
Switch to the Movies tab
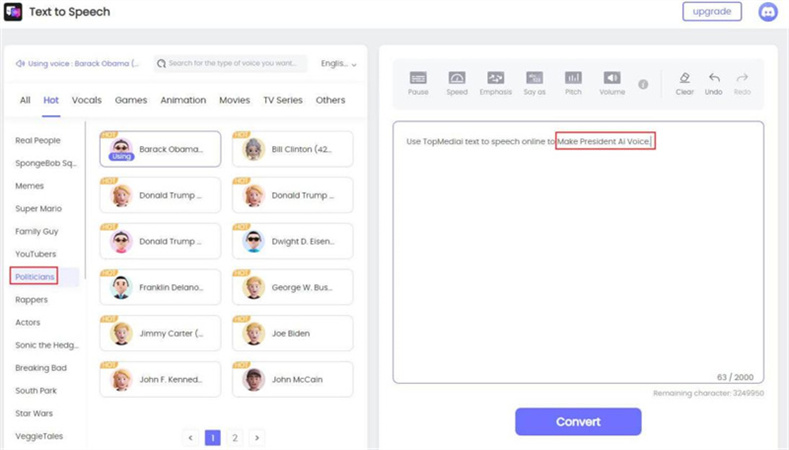[x=234, y=100]
